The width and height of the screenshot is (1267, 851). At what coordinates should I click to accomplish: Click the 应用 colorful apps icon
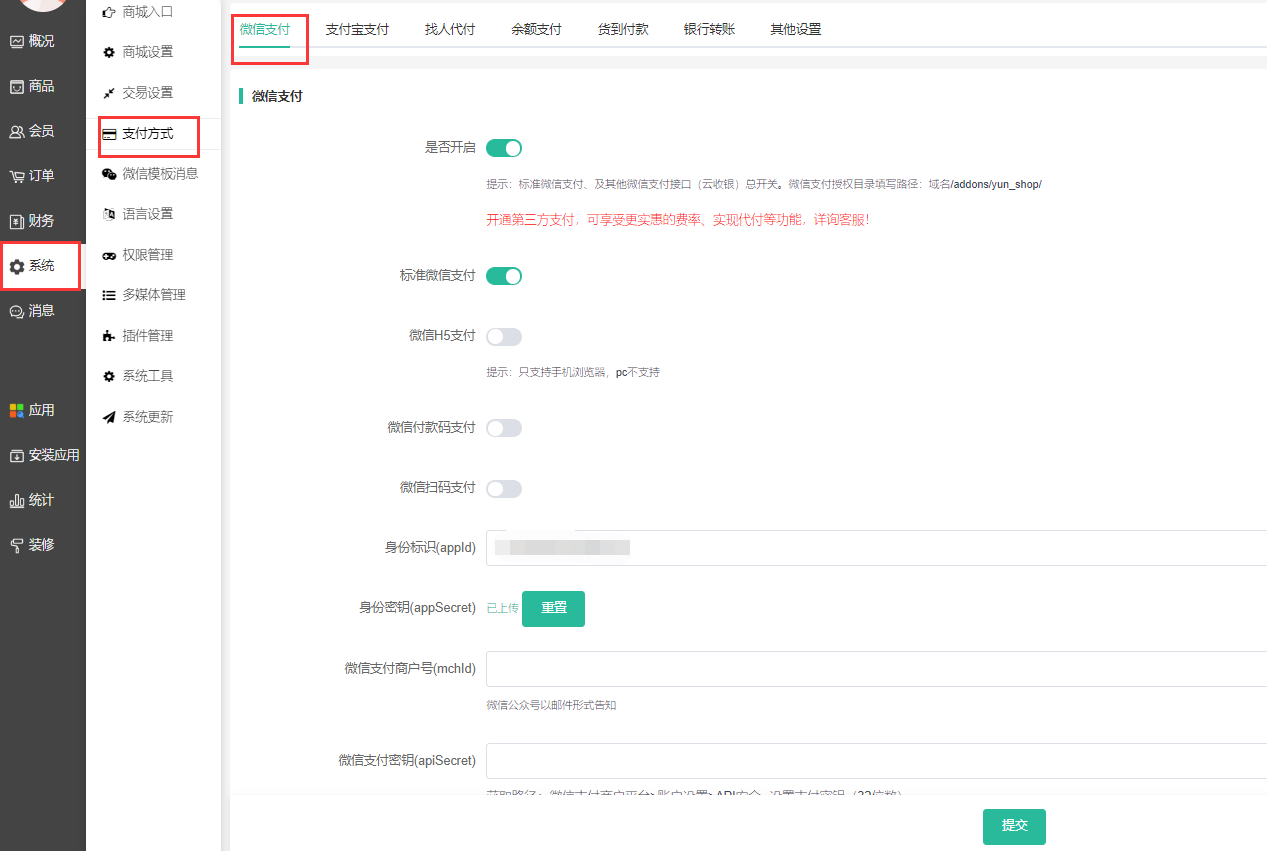coord(17,410)
